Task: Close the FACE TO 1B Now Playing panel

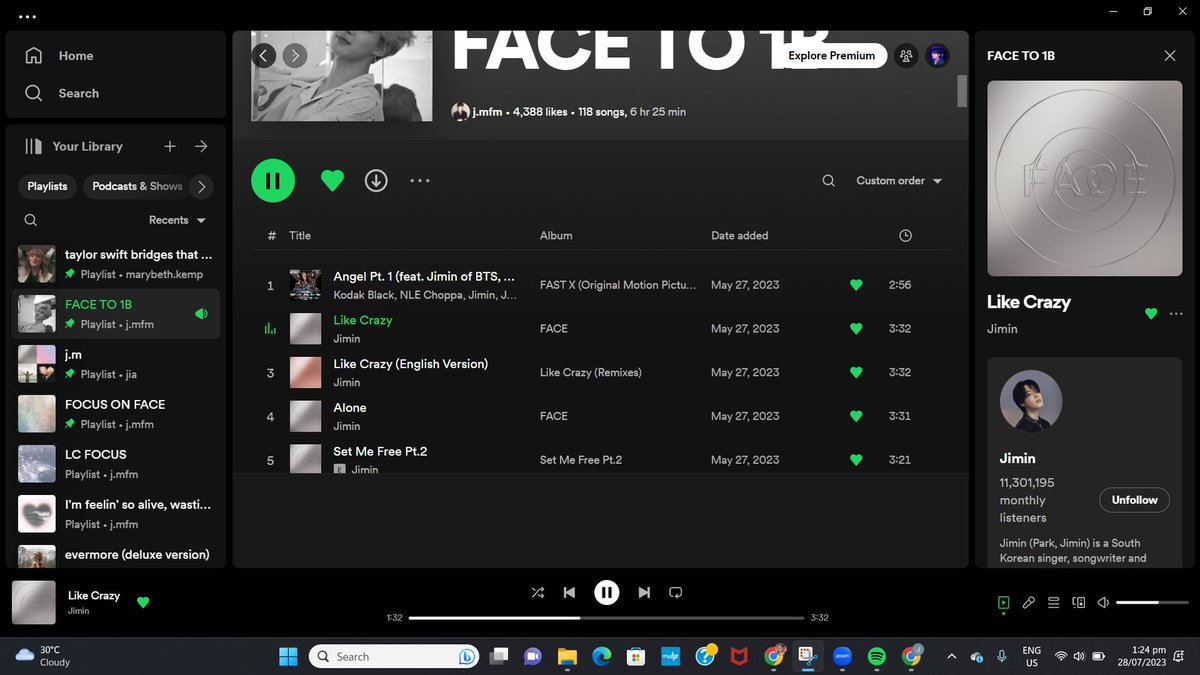Action: [x=1170, y=56]
